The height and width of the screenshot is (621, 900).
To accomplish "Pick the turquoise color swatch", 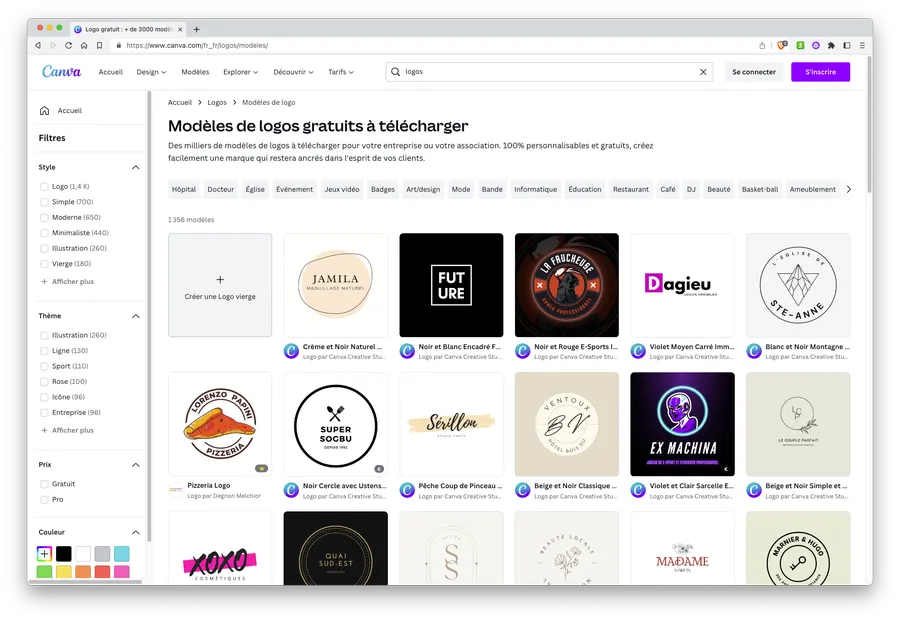I will [x=122, y=554].
